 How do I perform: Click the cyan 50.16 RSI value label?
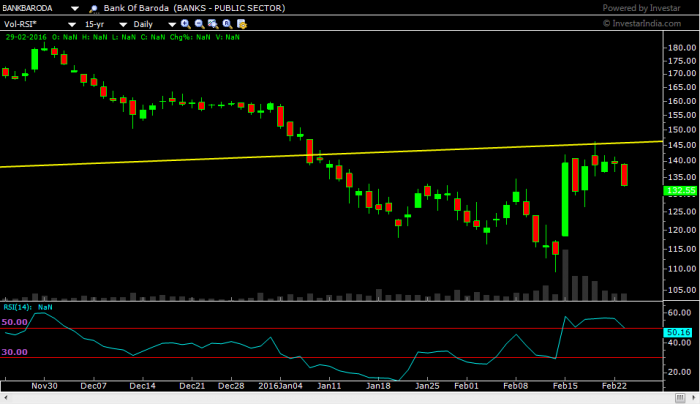point(679,332)
